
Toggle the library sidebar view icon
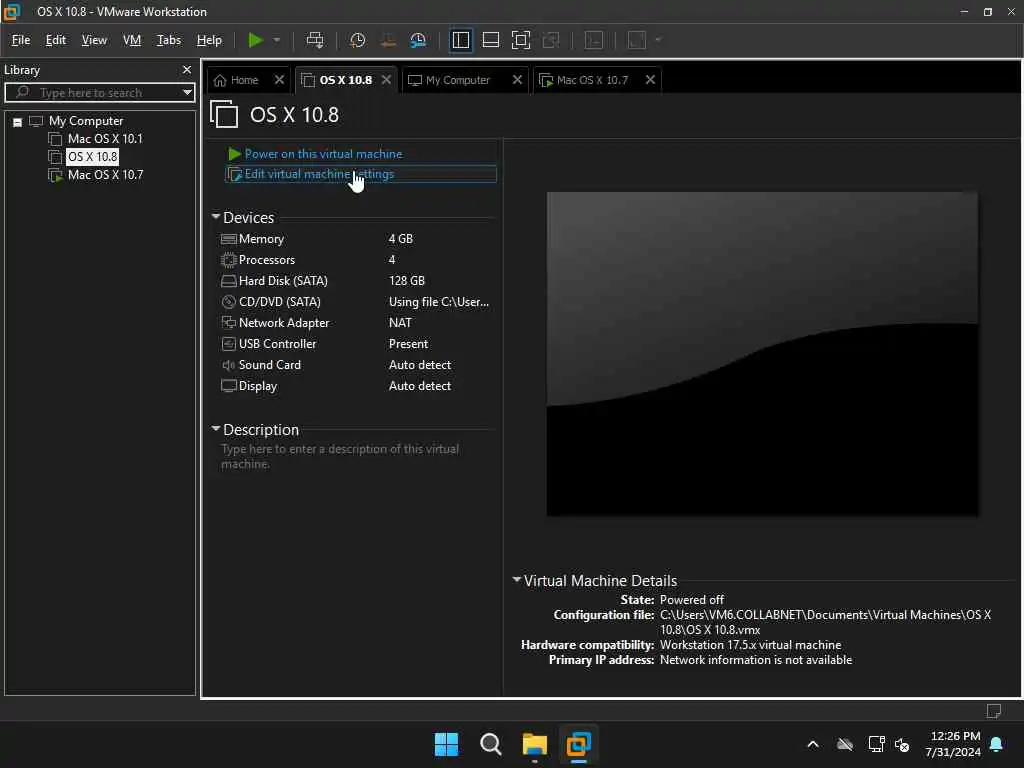[460, 40]
